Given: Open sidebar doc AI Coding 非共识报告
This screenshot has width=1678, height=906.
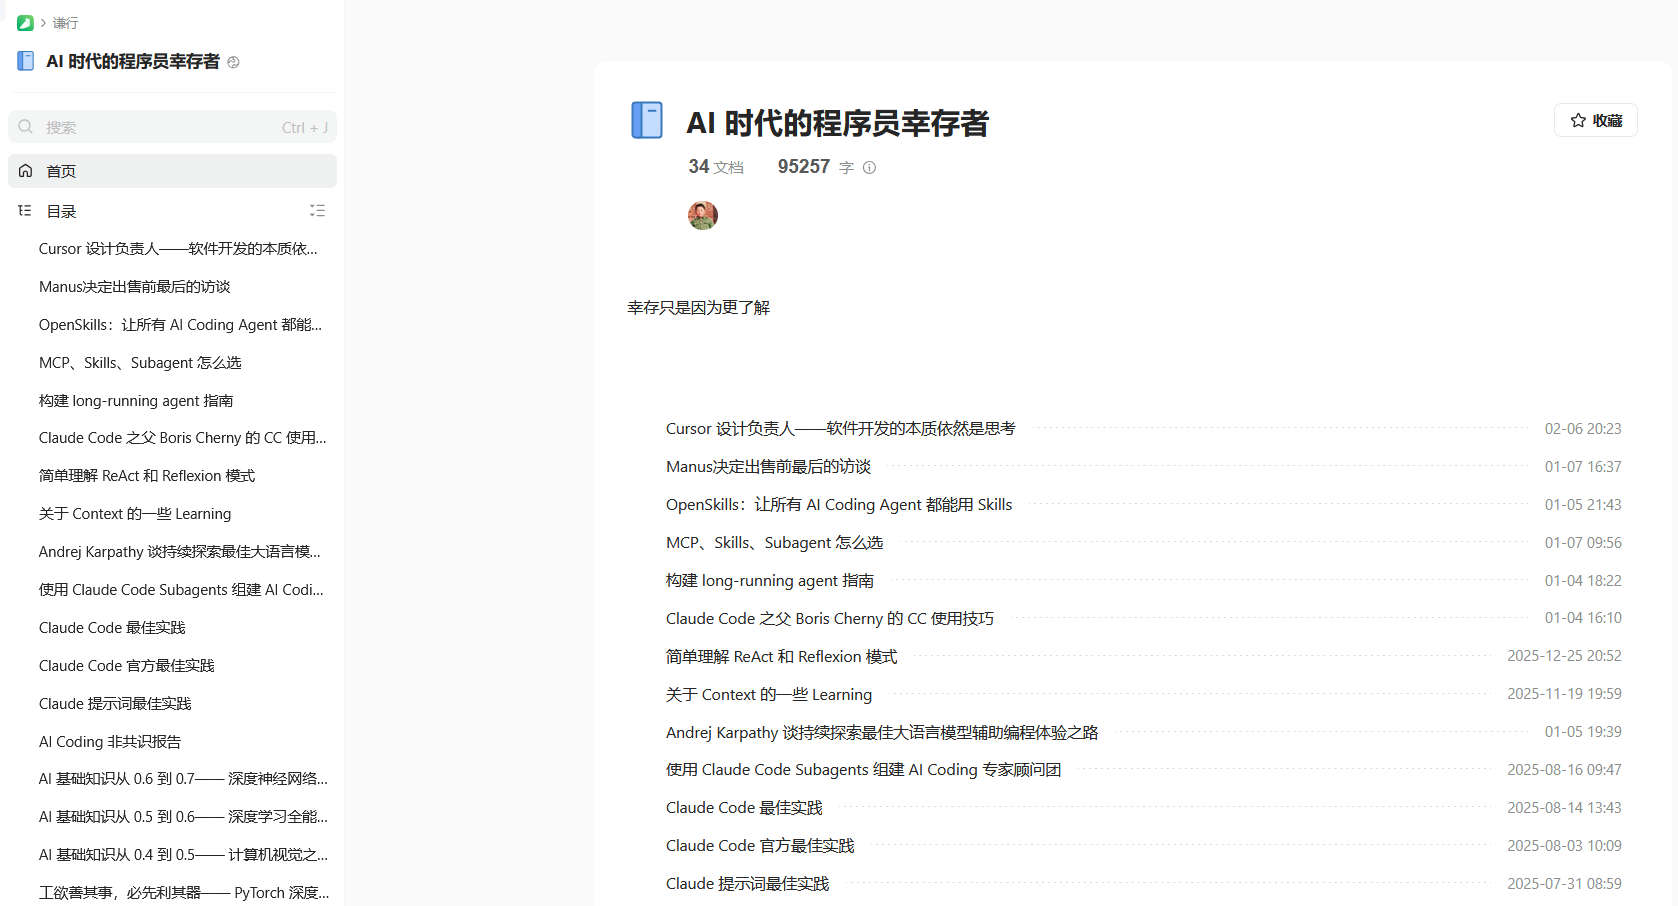Looking at the screenshot, I should (110, 742).
